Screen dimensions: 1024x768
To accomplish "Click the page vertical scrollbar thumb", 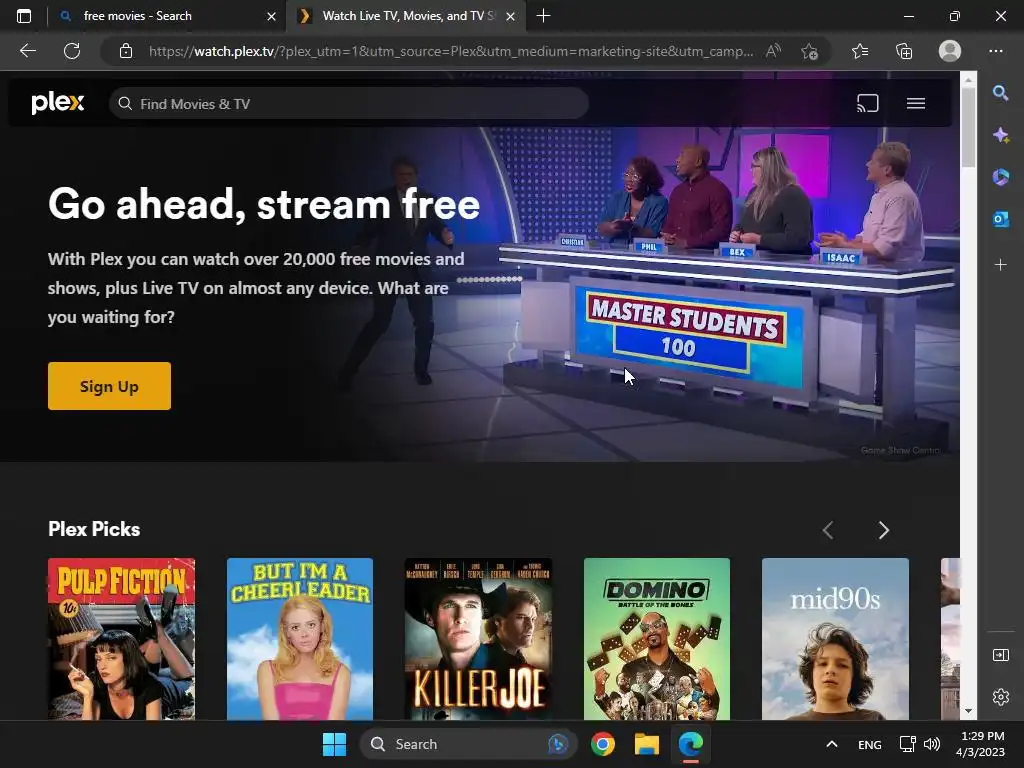I will (968, 127).
